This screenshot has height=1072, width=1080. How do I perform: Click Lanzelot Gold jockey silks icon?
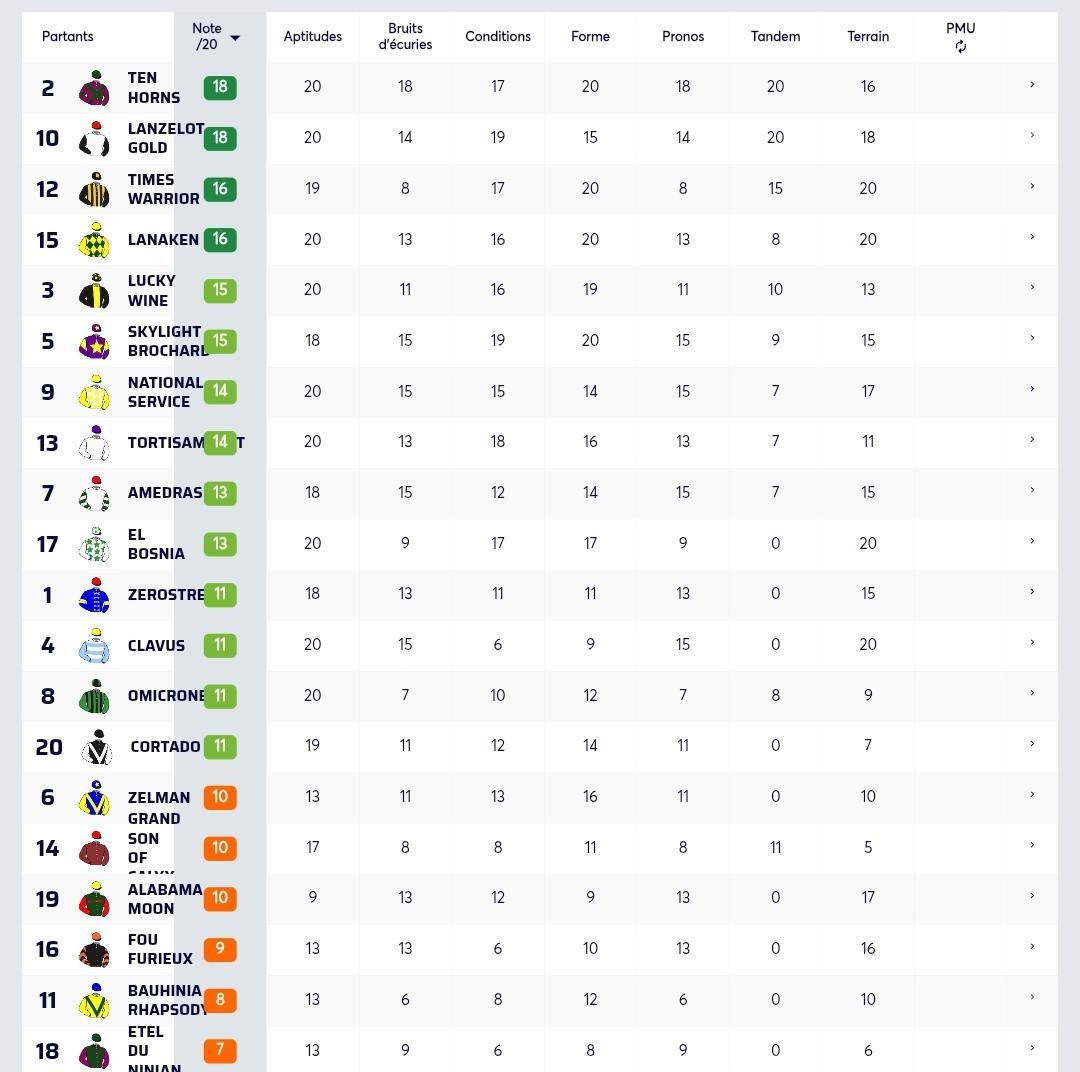pos(94,138)
